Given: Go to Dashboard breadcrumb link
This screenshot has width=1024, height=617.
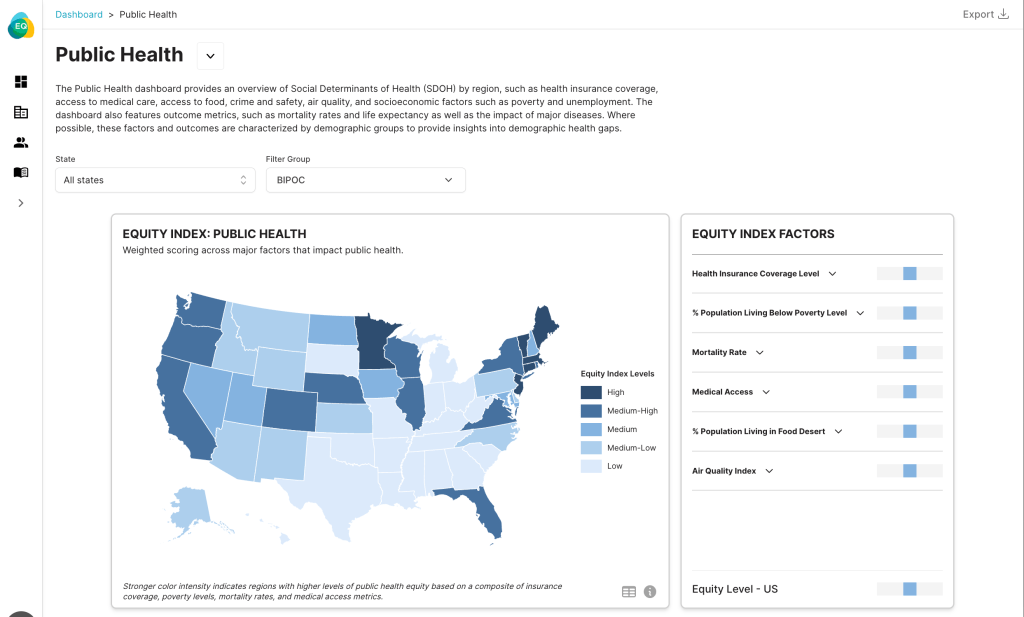Looking at the screenshot, I should [79, 14].
